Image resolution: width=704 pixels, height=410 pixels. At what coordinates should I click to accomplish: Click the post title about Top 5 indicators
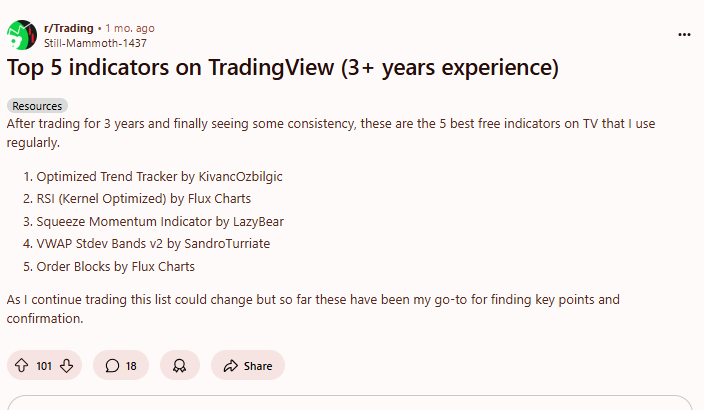(283, 67)
